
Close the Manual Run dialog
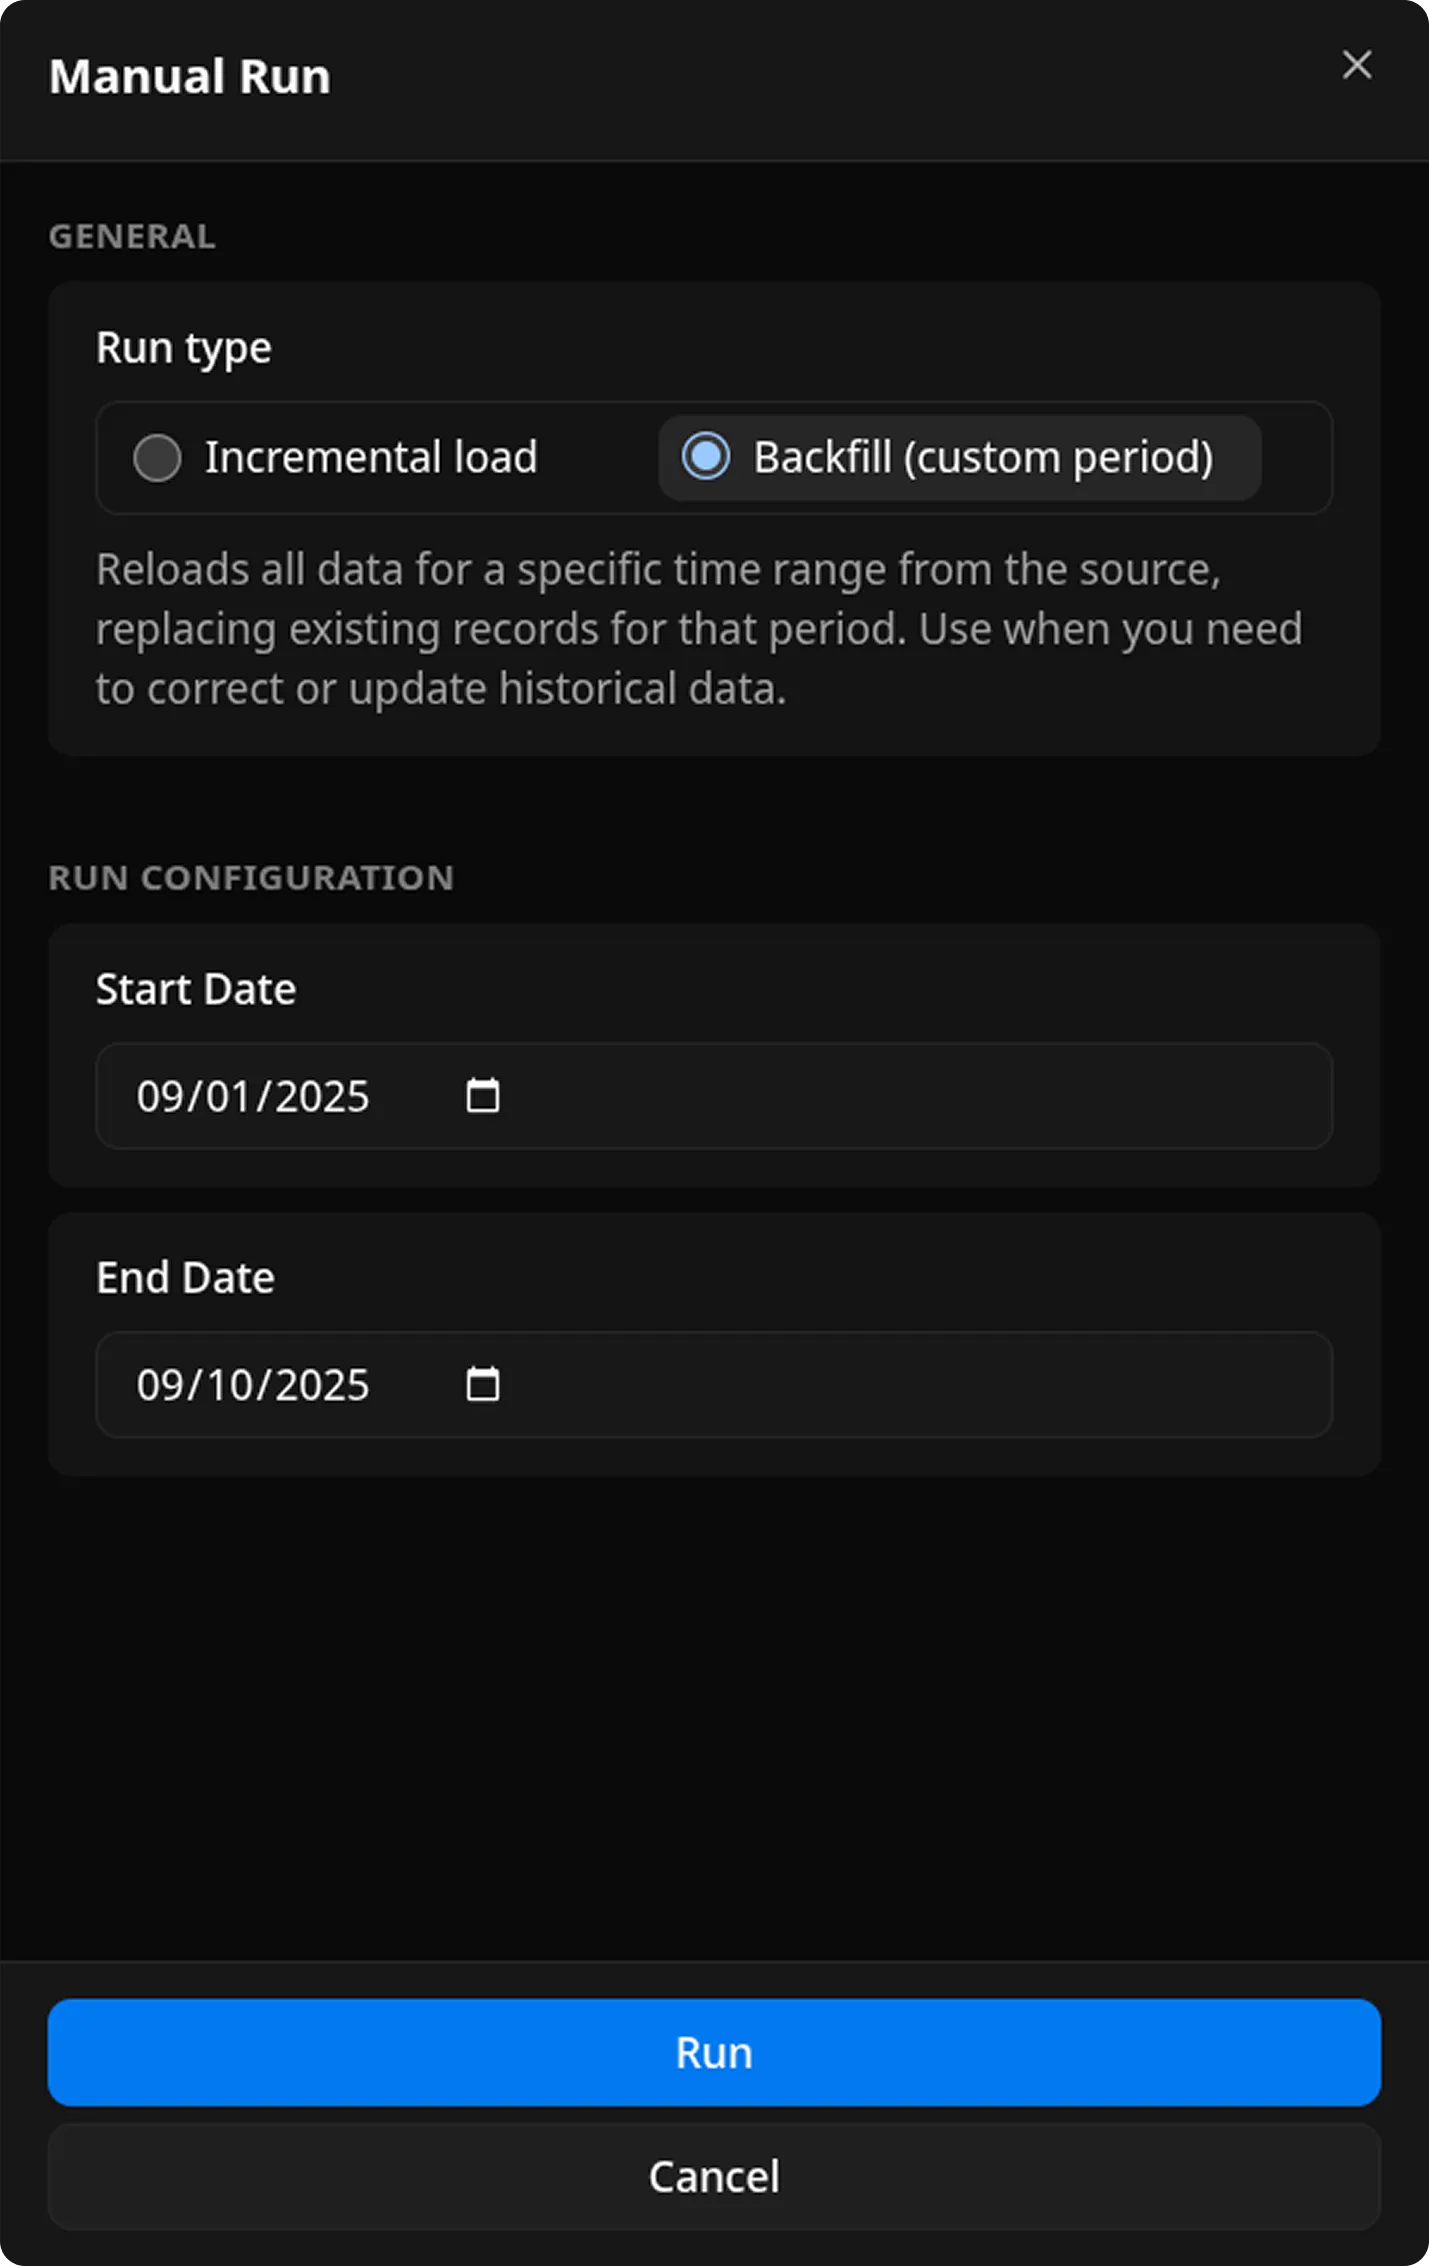(1356, 65)
